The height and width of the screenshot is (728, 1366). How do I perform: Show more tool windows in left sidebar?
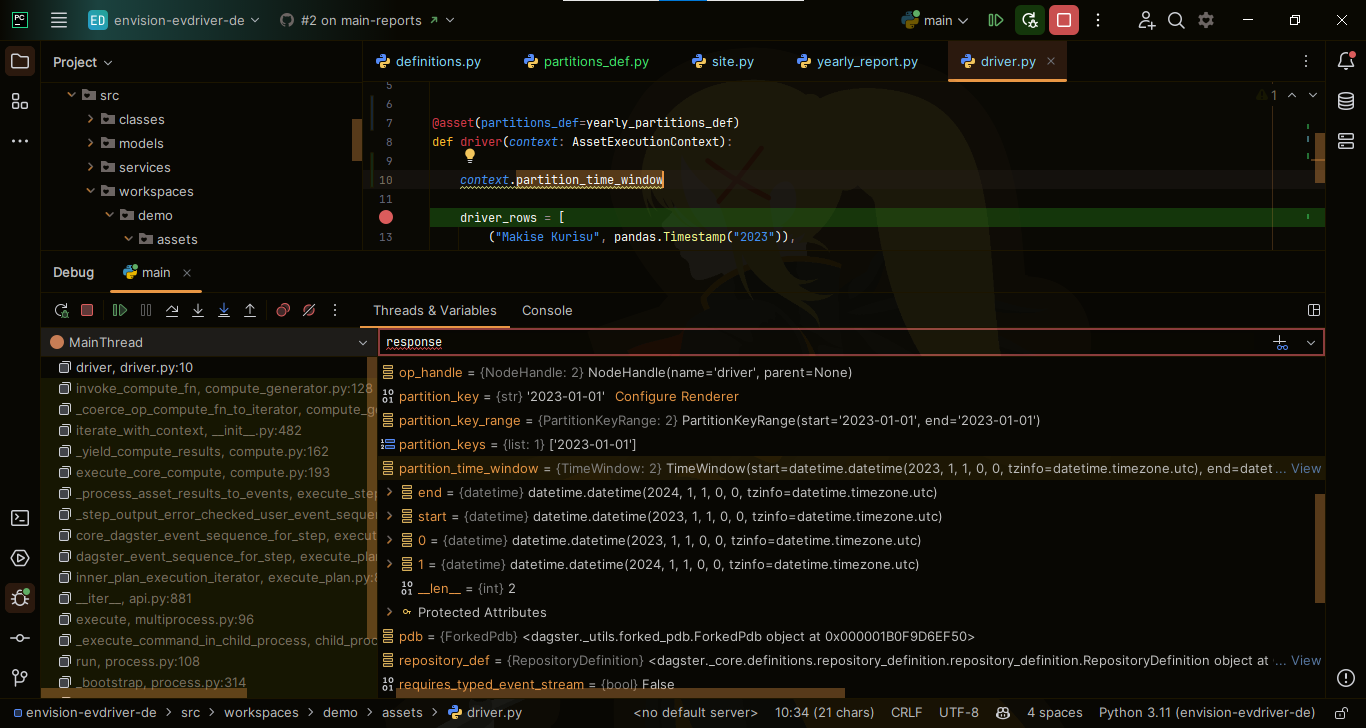point(20,141)
